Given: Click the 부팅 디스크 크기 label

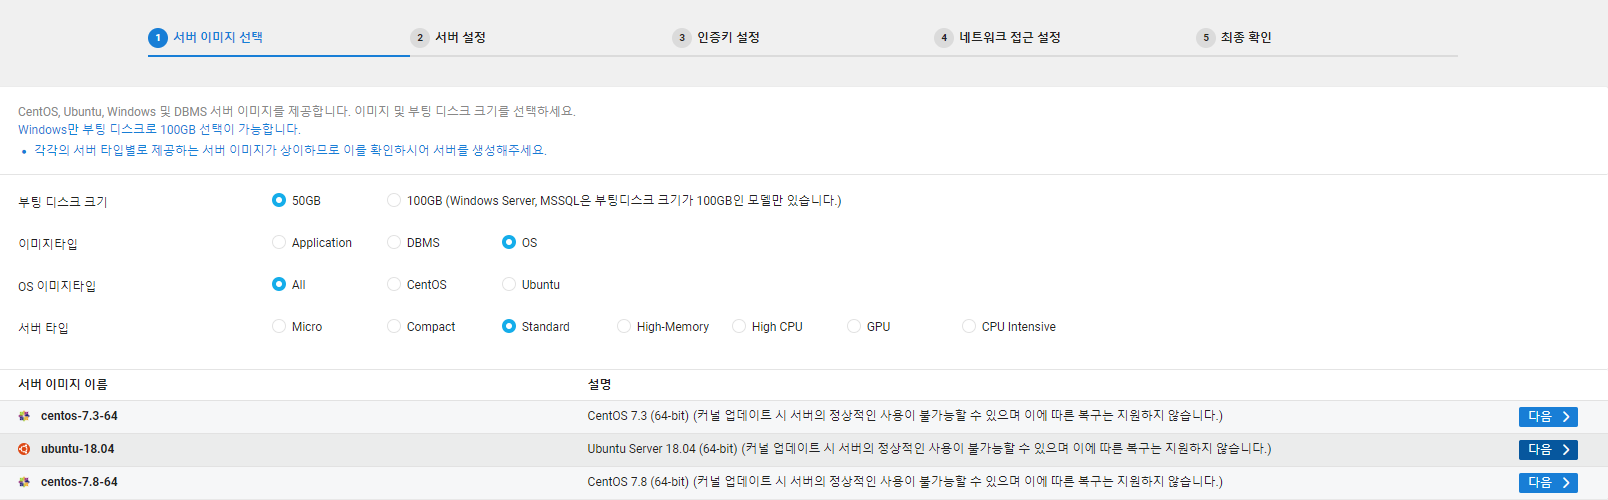Looking at the screenshot, I should [62, 201].
